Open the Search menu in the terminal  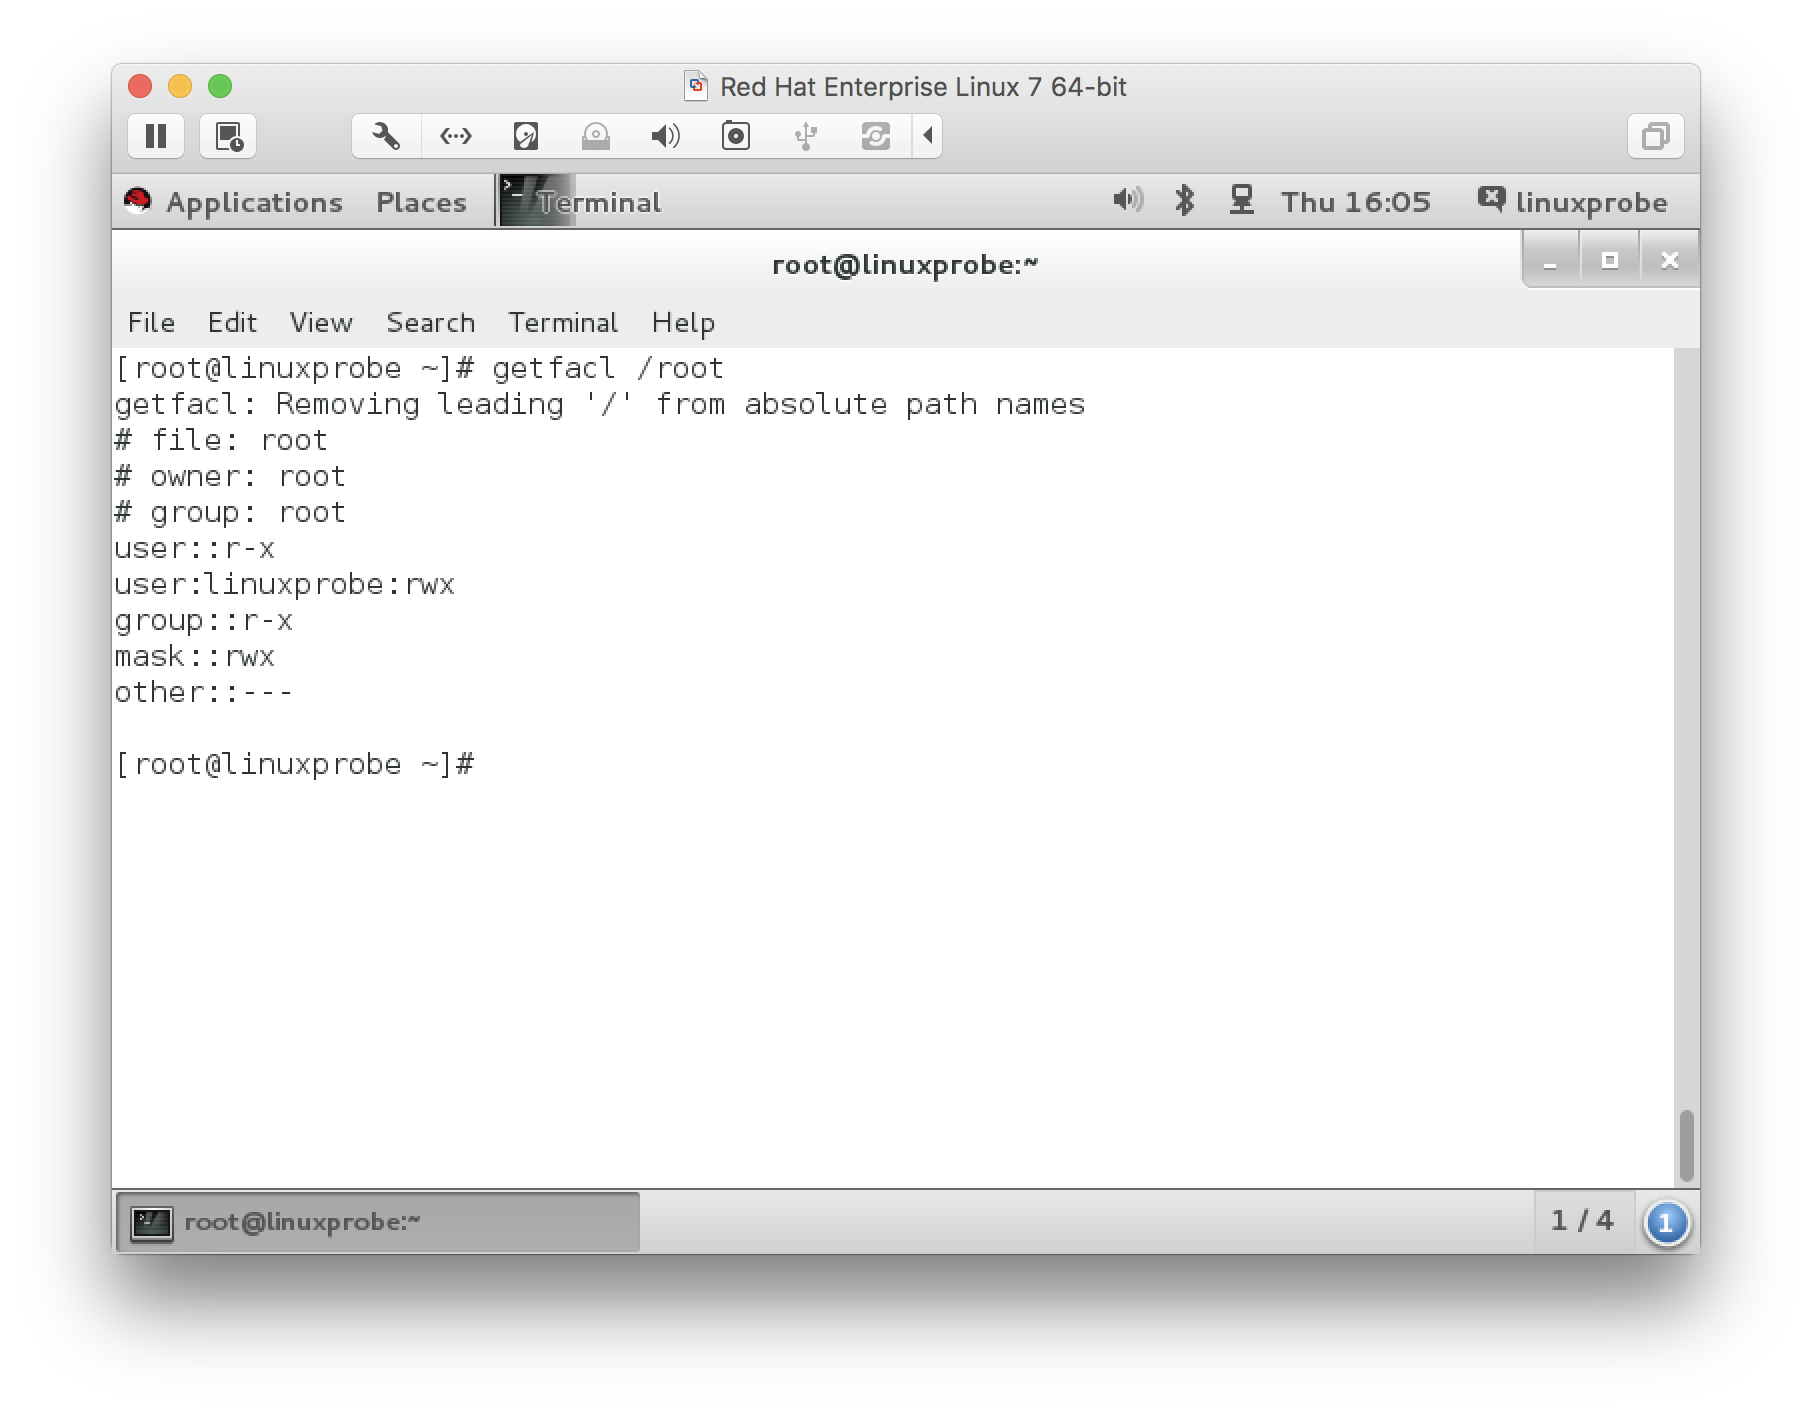point(431,323)
